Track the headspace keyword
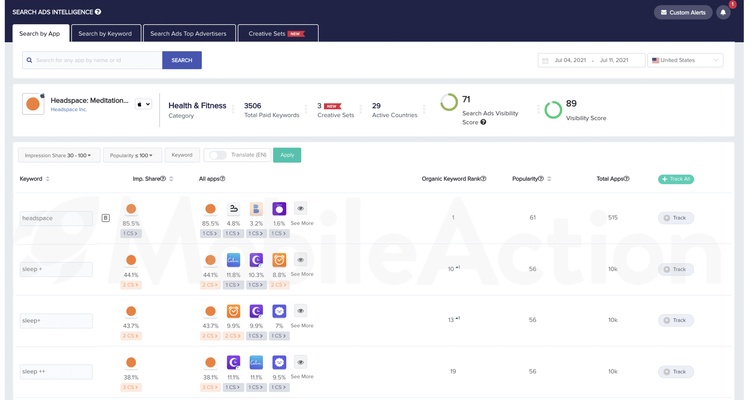 [675, 218]
